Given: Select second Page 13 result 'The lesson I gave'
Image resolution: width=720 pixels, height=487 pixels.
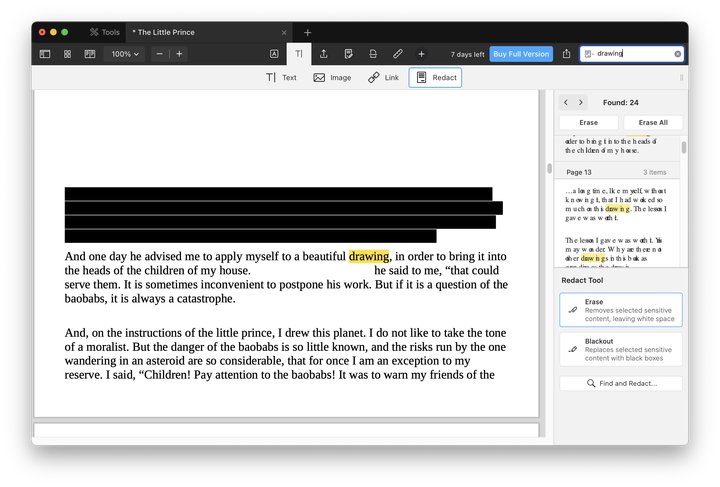Looking at the screenshot, I should click(x=616, y=252).
